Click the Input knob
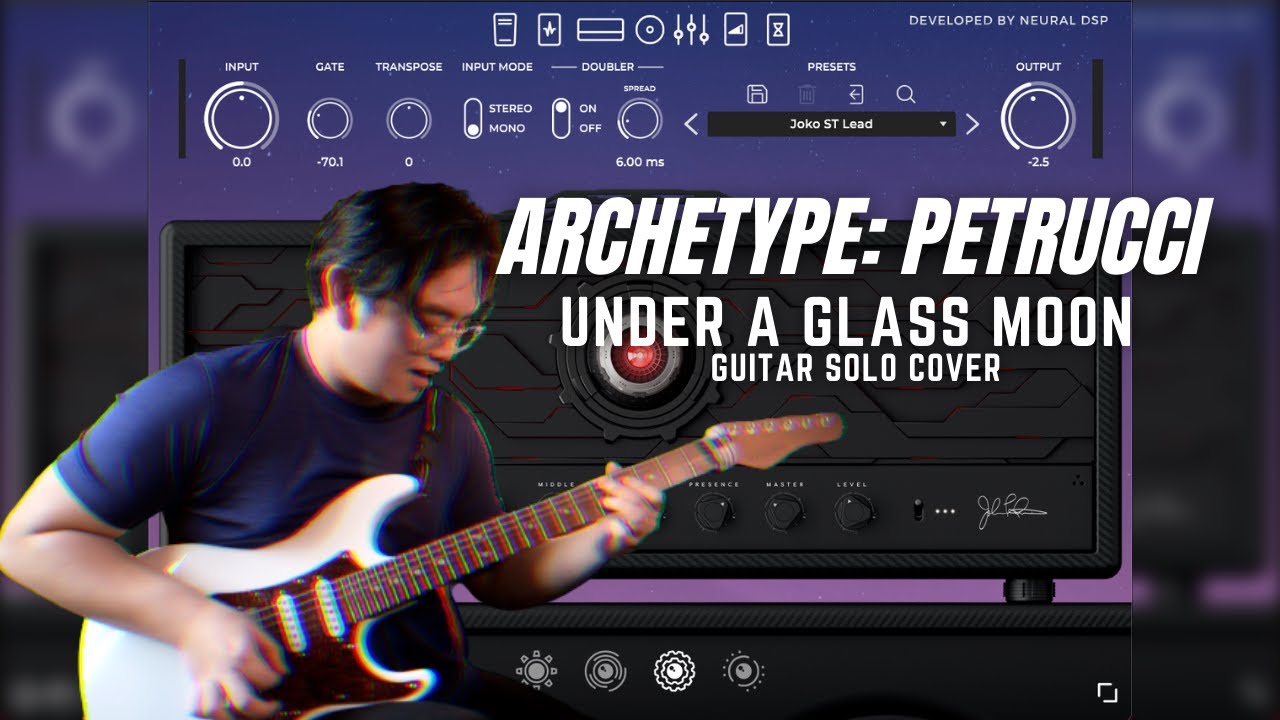This screenshot has height=720, width=1280. [241, 117]
